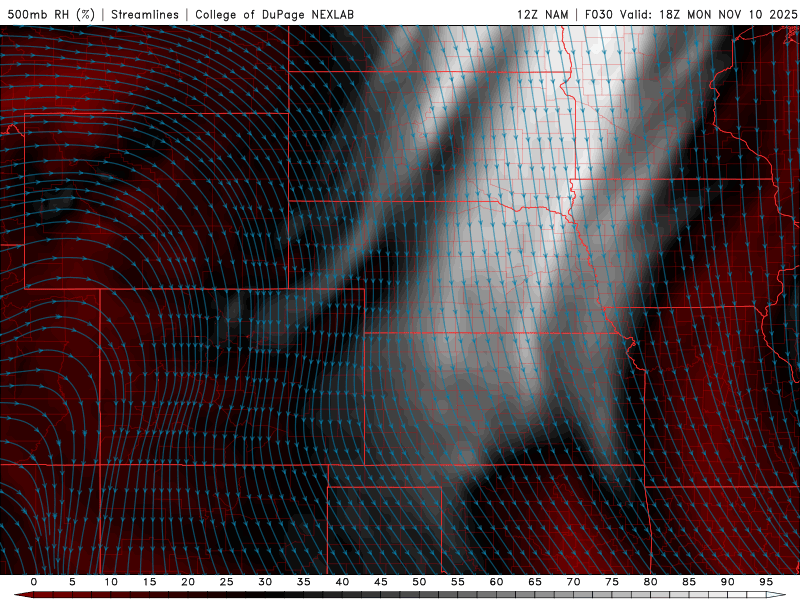Image resolution: width=800 pixels, height=600 pixels.
Task: Select the 45 value on the color scale
Action: pos(381,582)
